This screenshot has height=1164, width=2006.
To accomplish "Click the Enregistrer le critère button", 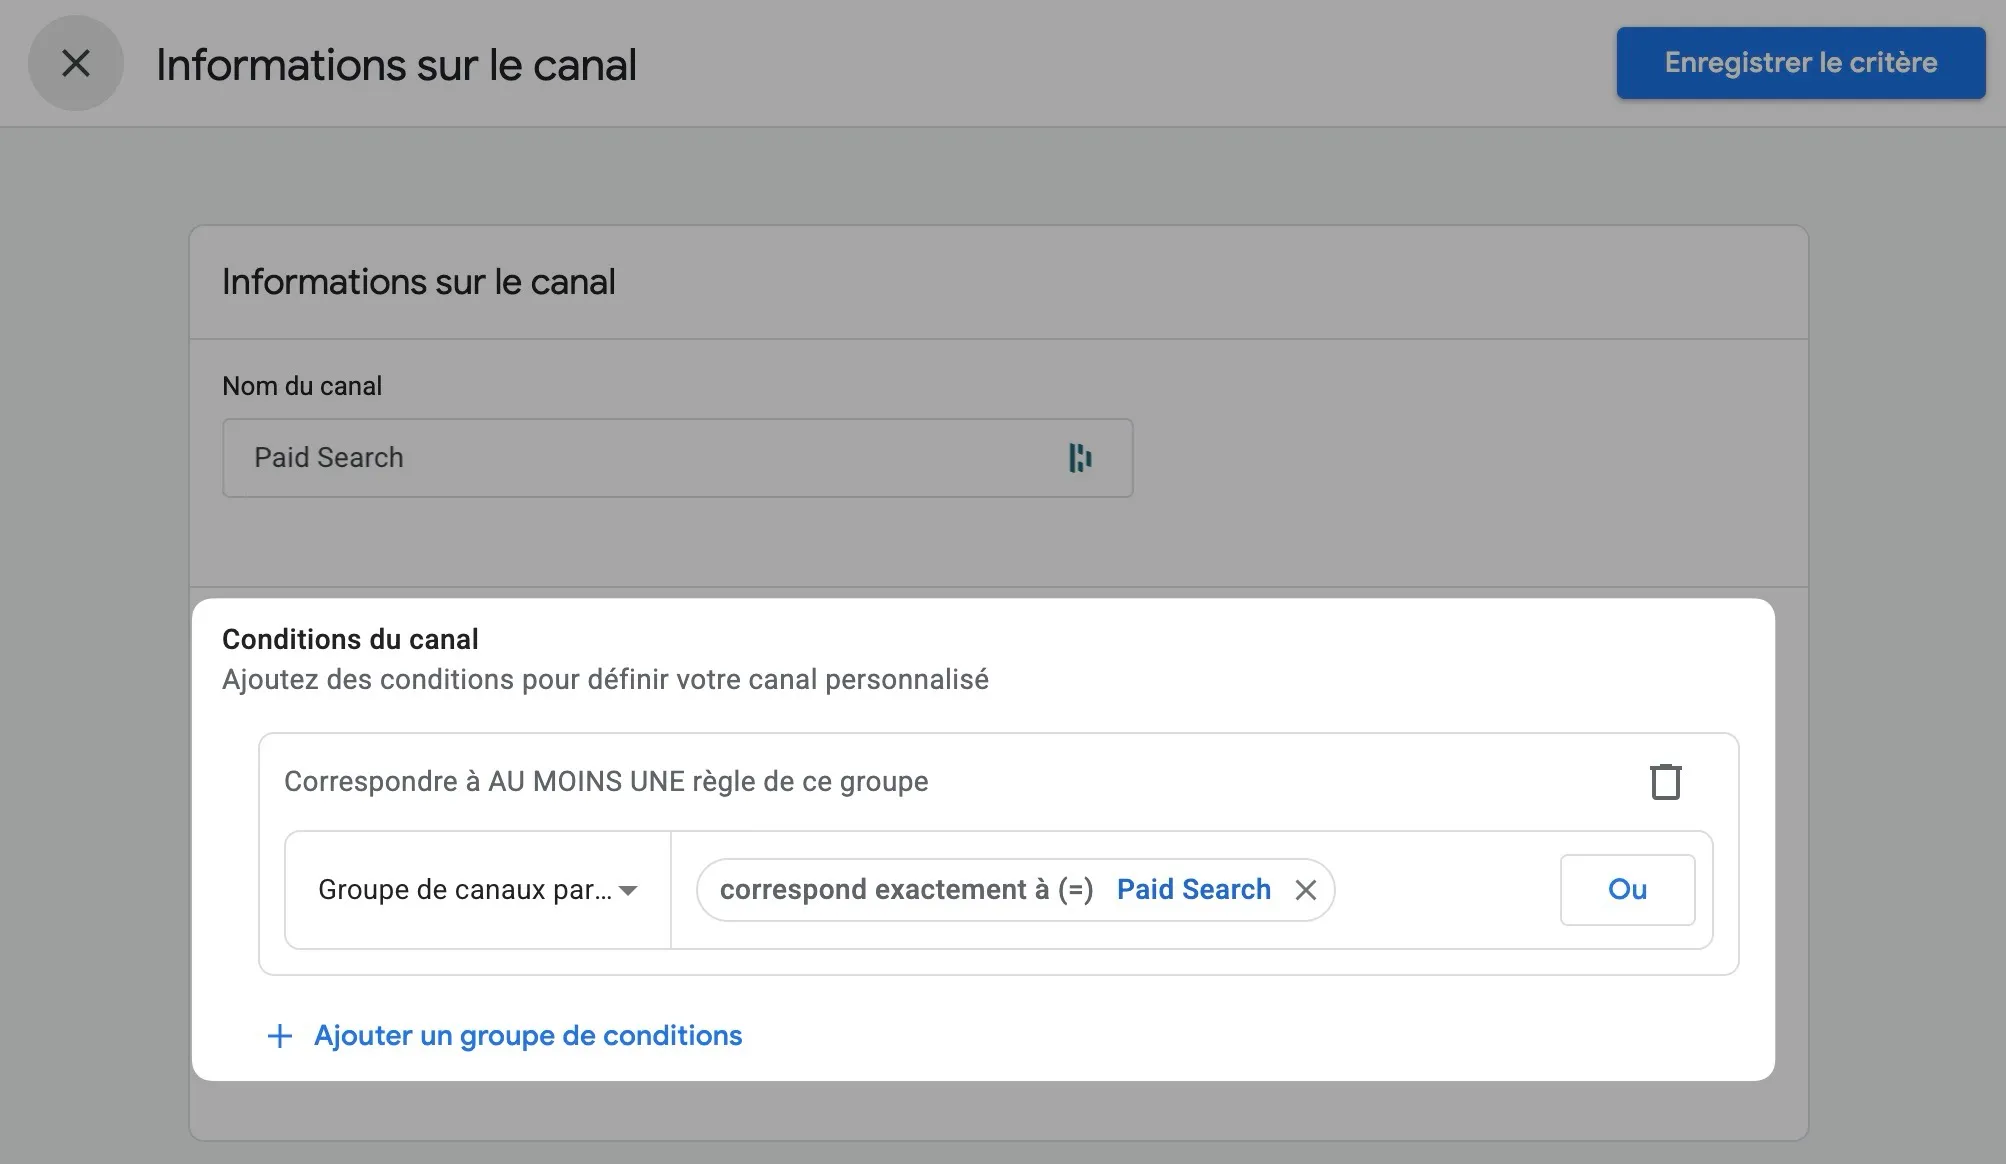I will [1800, 63].
